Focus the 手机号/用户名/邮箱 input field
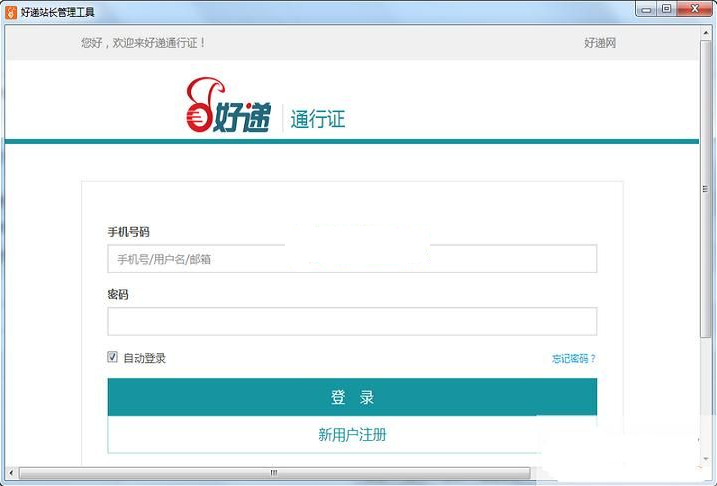717x486 pixels. click(x=352, y=259)
